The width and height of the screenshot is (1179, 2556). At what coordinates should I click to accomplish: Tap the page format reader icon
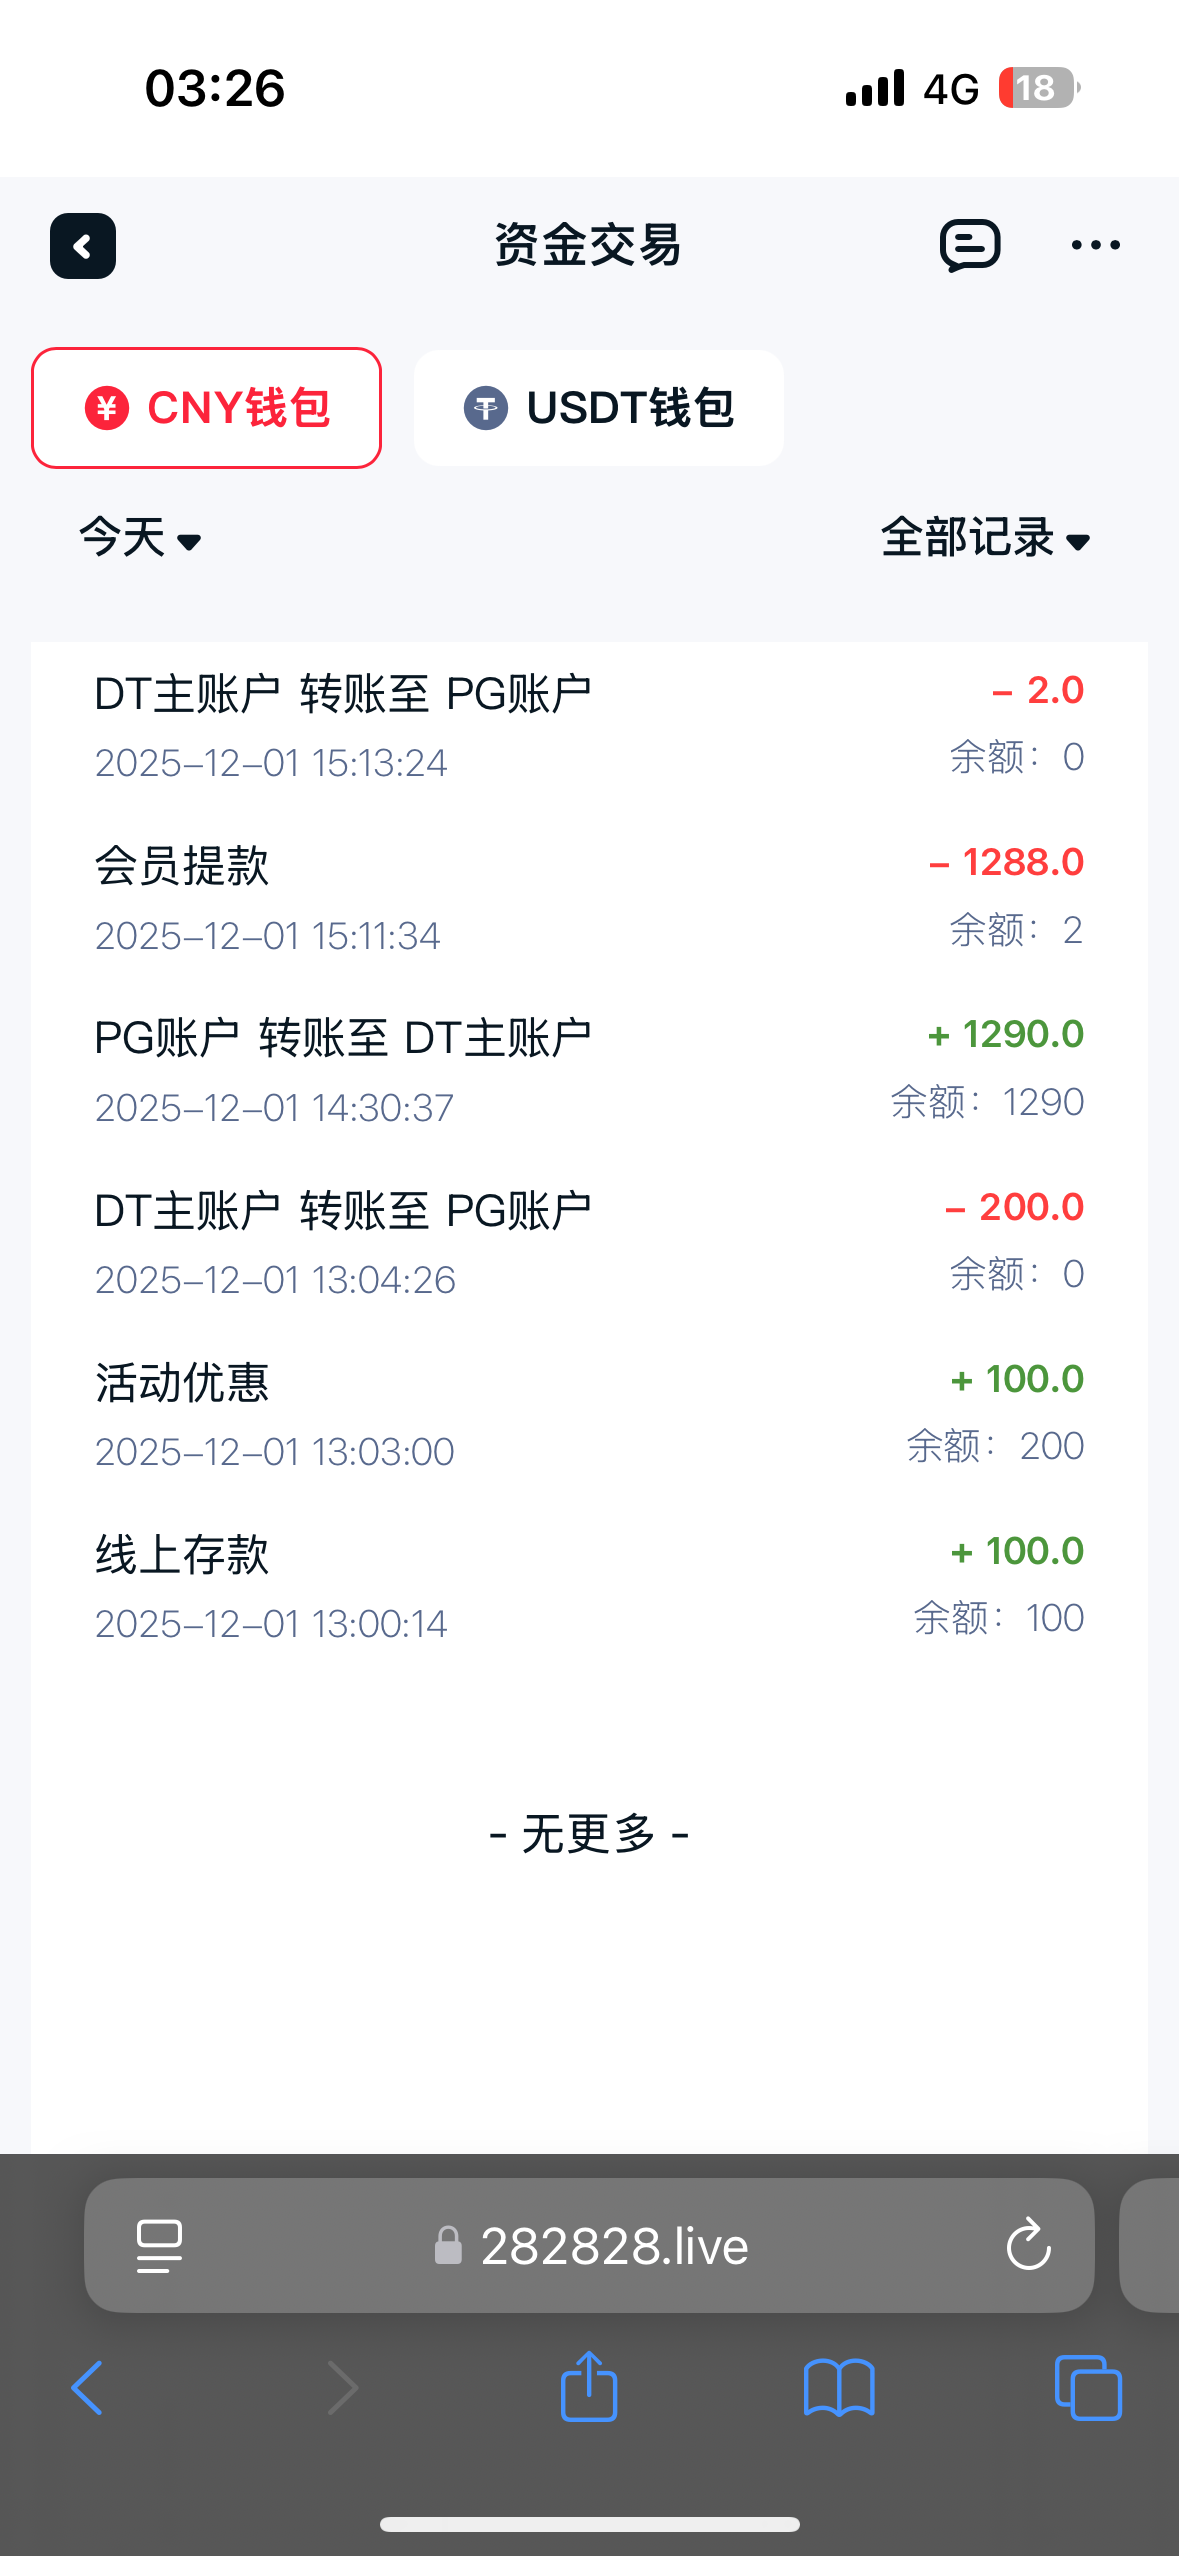point(159,2246)
